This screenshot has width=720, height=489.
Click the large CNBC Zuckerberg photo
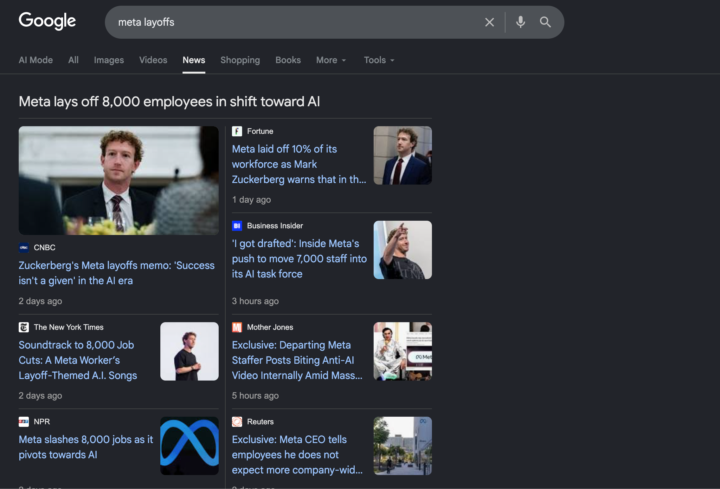(118, 180)
